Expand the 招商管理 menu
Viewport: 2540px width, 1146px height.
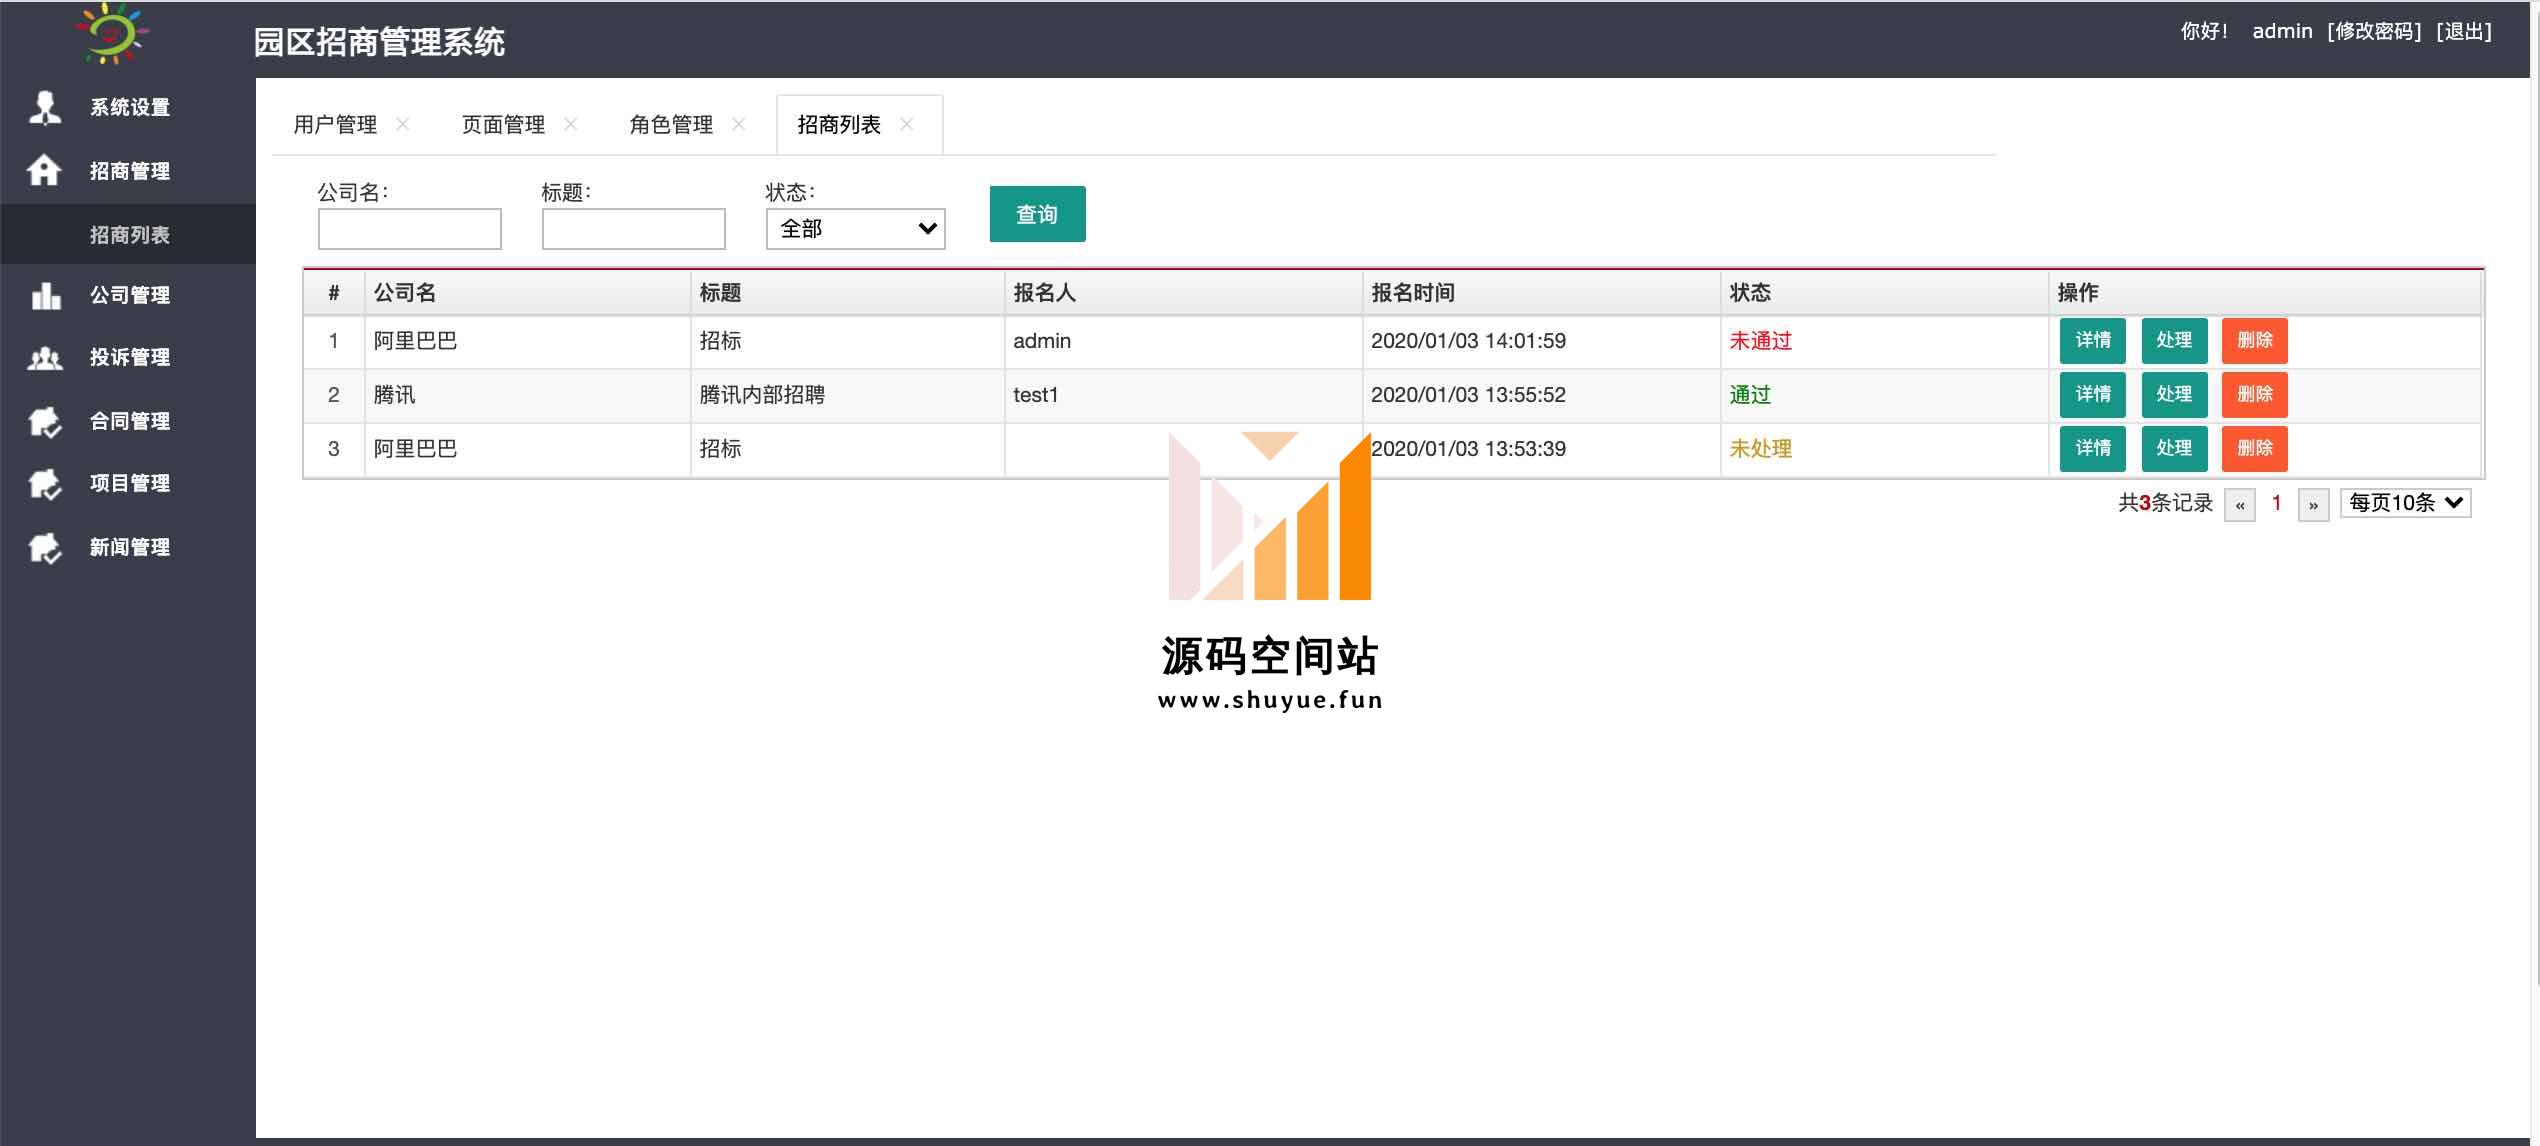(129, 171)
